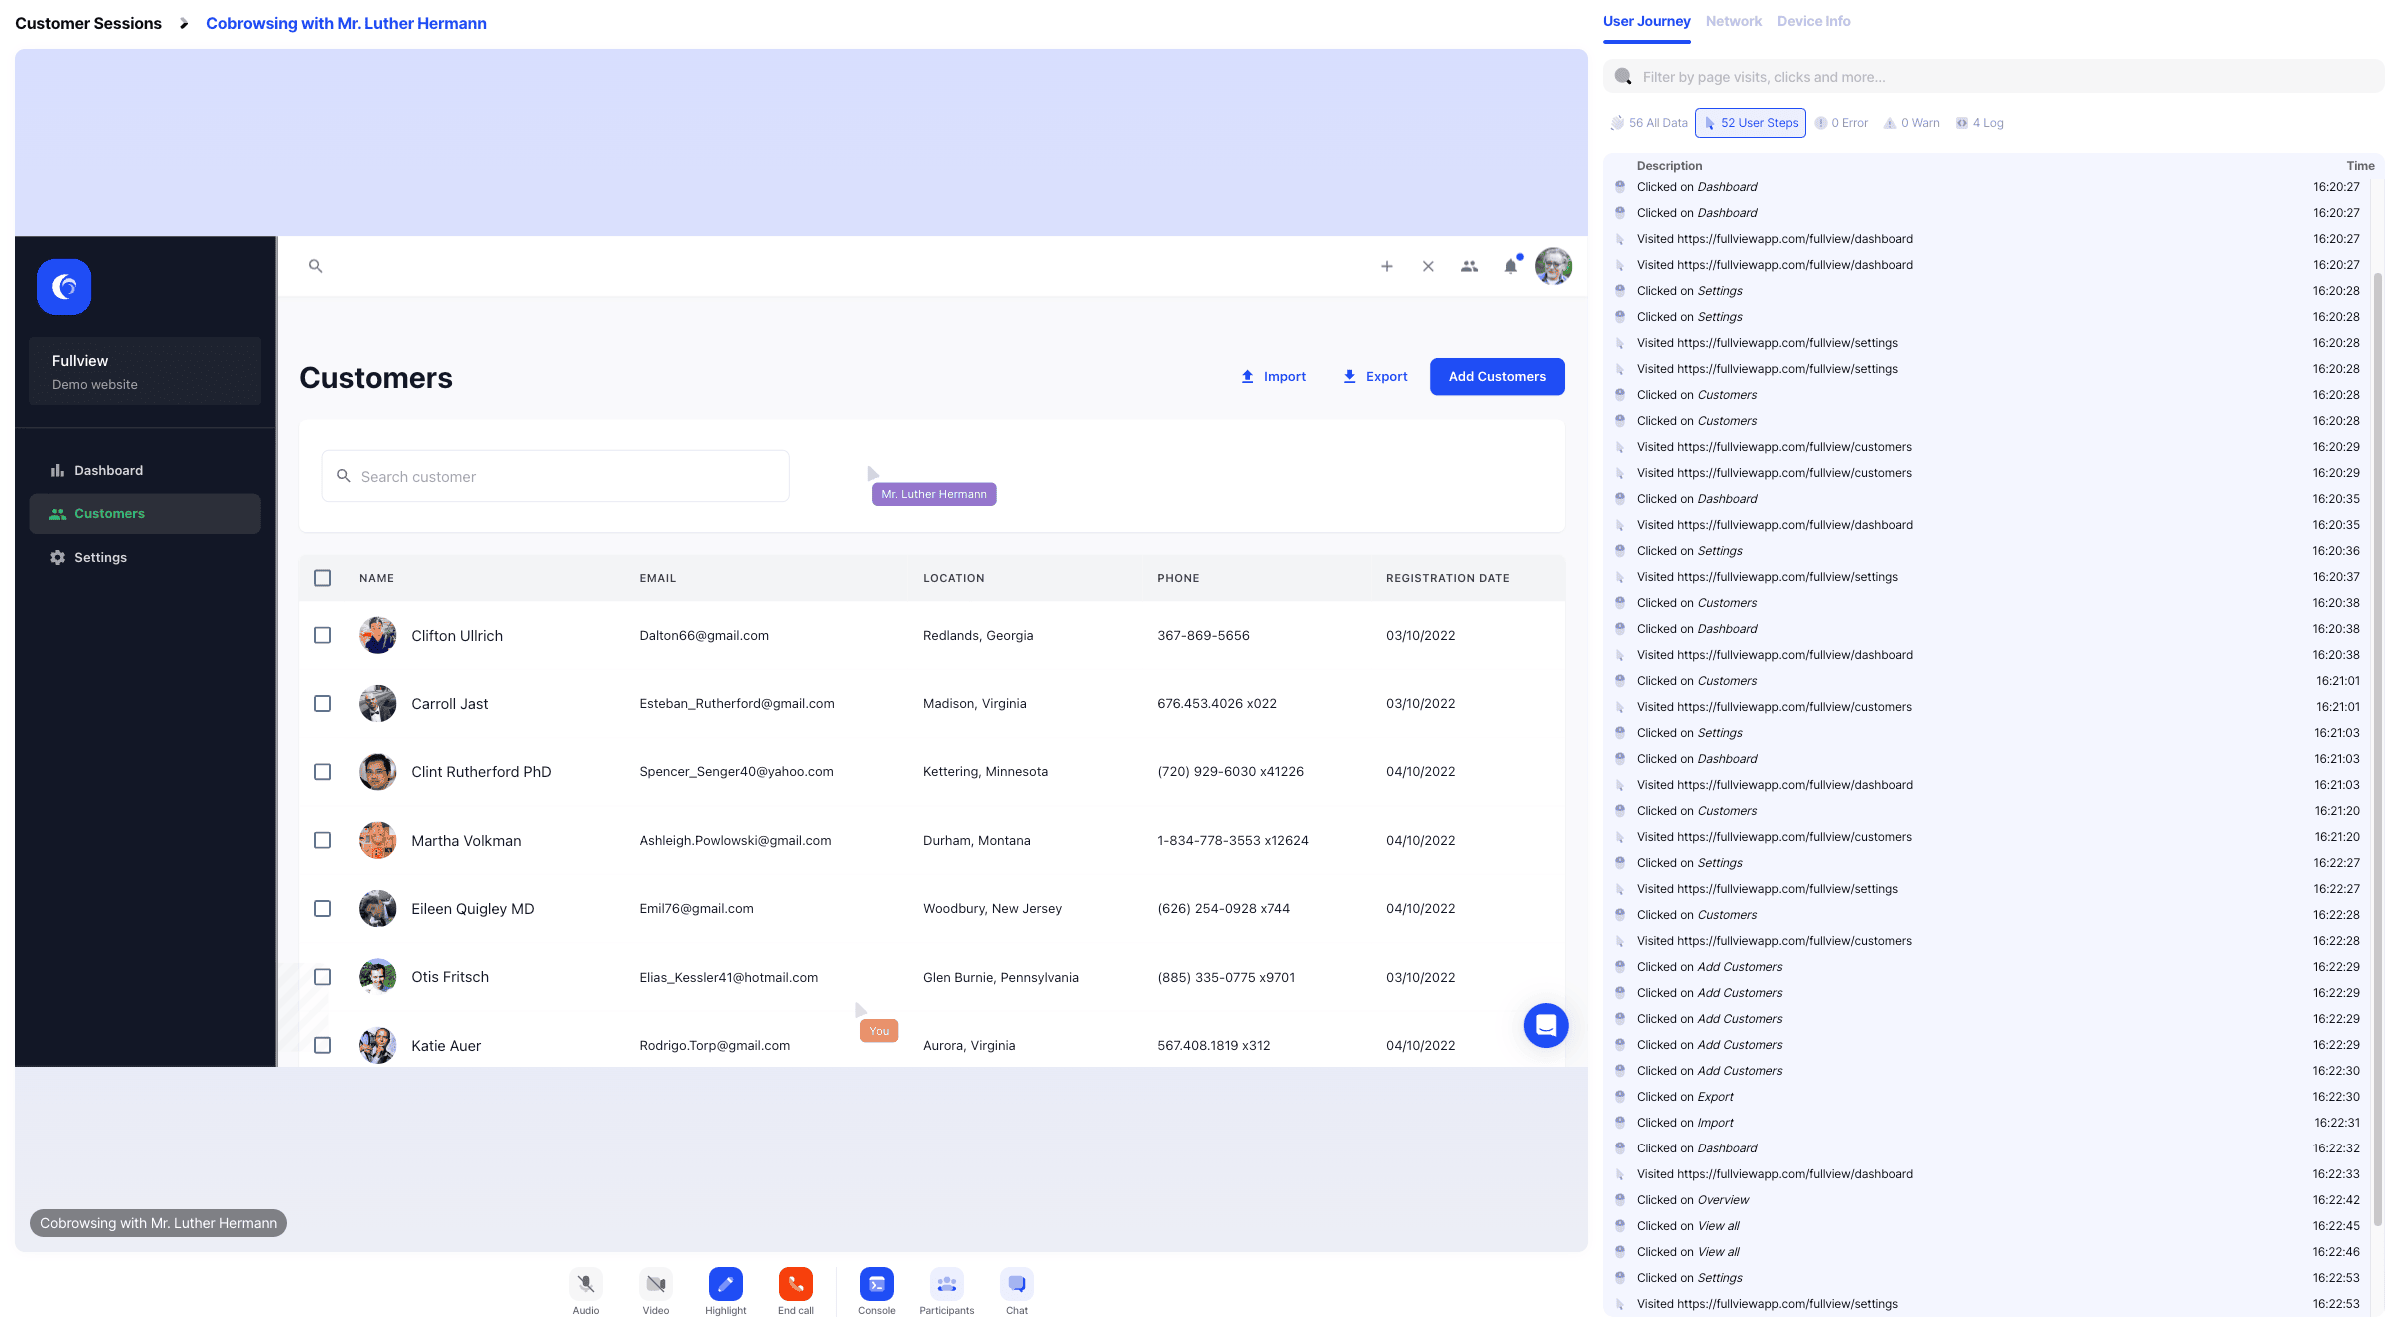Select Martha Volkman's row checkbox
Viewport: 2386px width, 1328px height.
coord(322,841)
